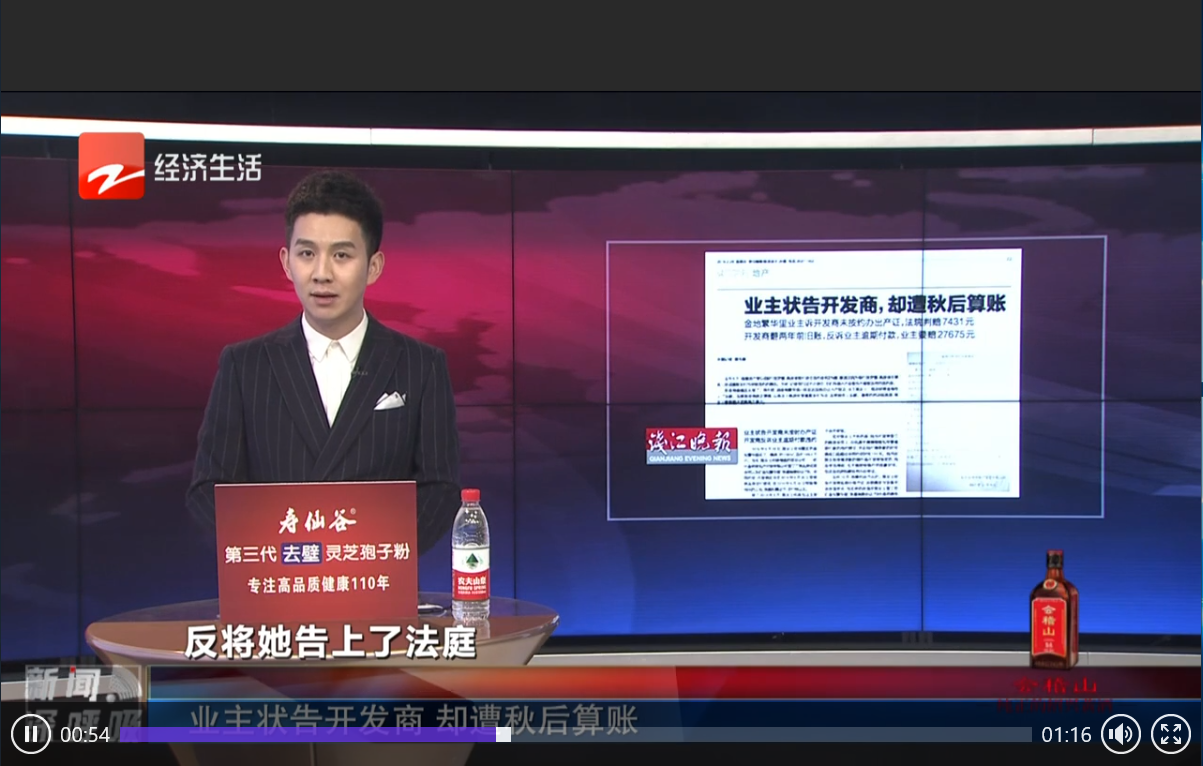1203x766 pixels.
Task: Pause the video playback
Action: coord(31,735)
